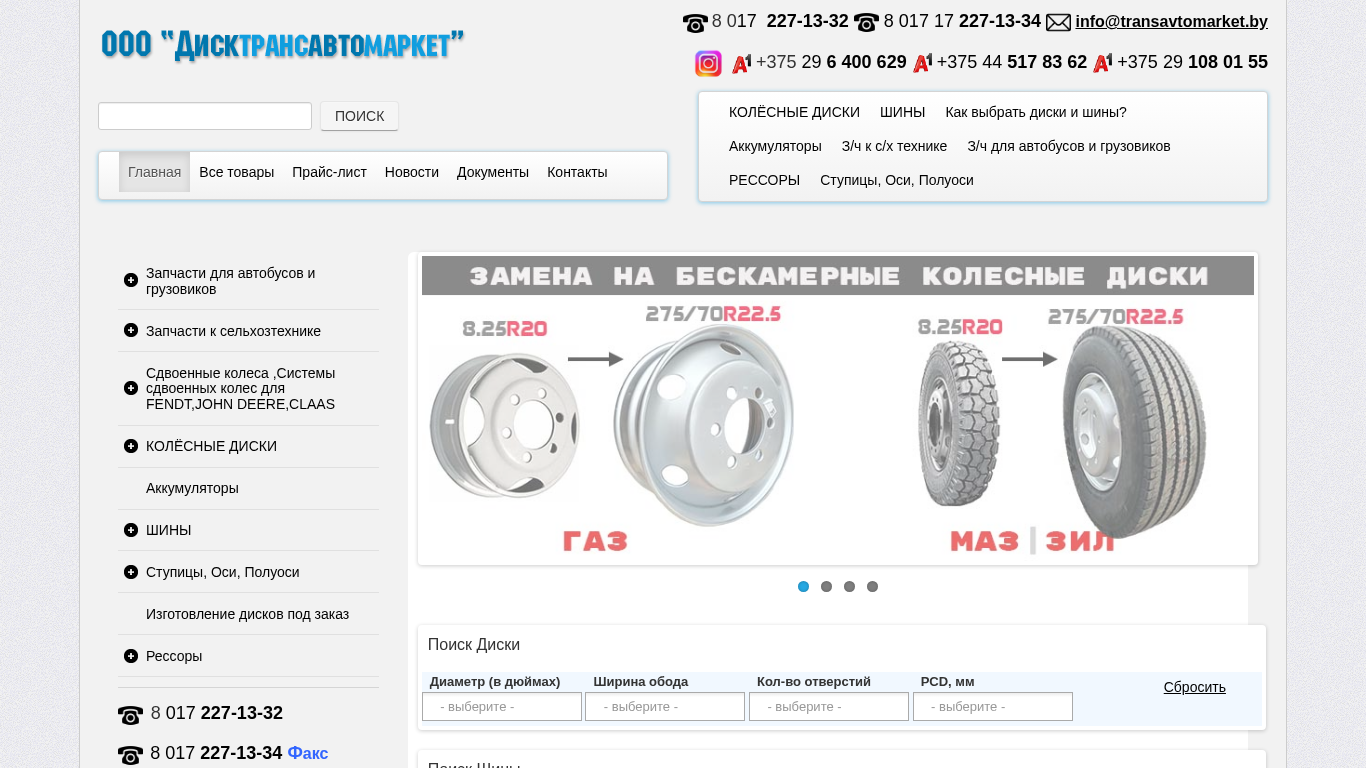Switch to the fourth banner slide dot

click(872, 587)
